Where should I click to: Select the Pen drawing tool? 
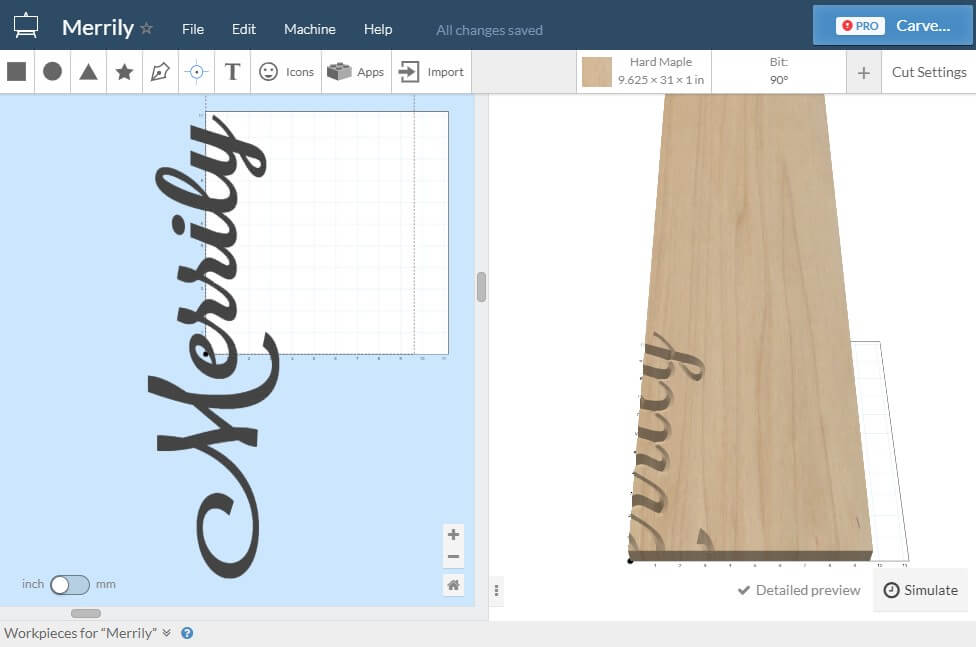(x=160, y=72)
